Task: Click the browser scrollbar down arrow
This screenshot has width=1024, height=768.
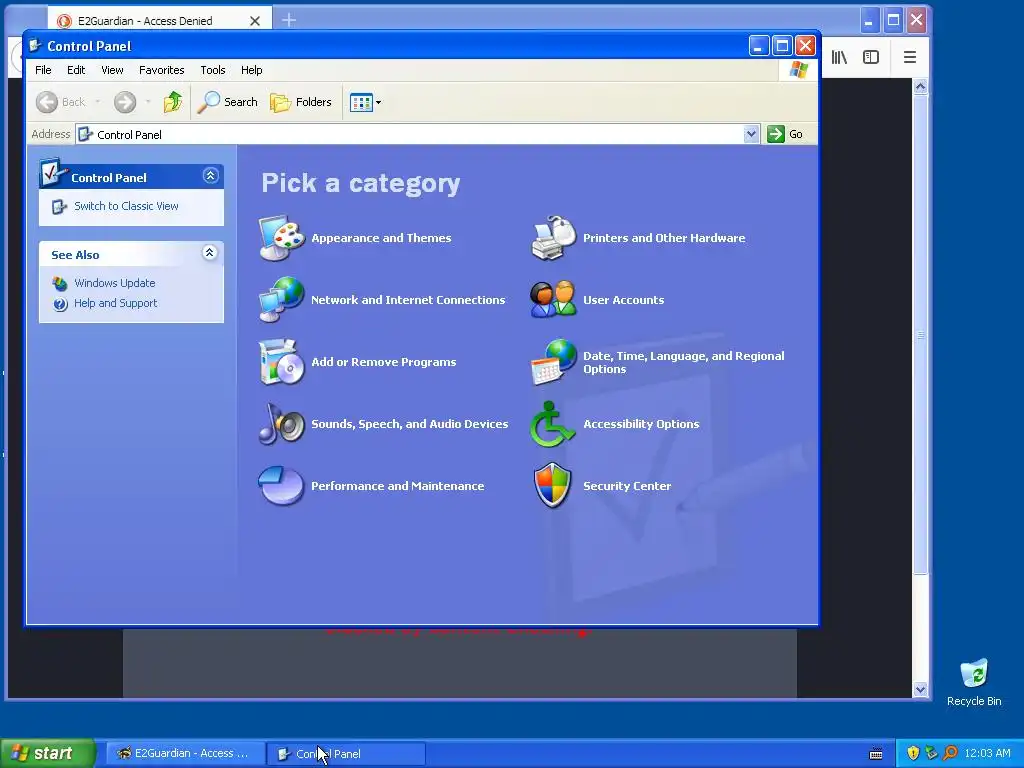Action: [x=920, y=690]
